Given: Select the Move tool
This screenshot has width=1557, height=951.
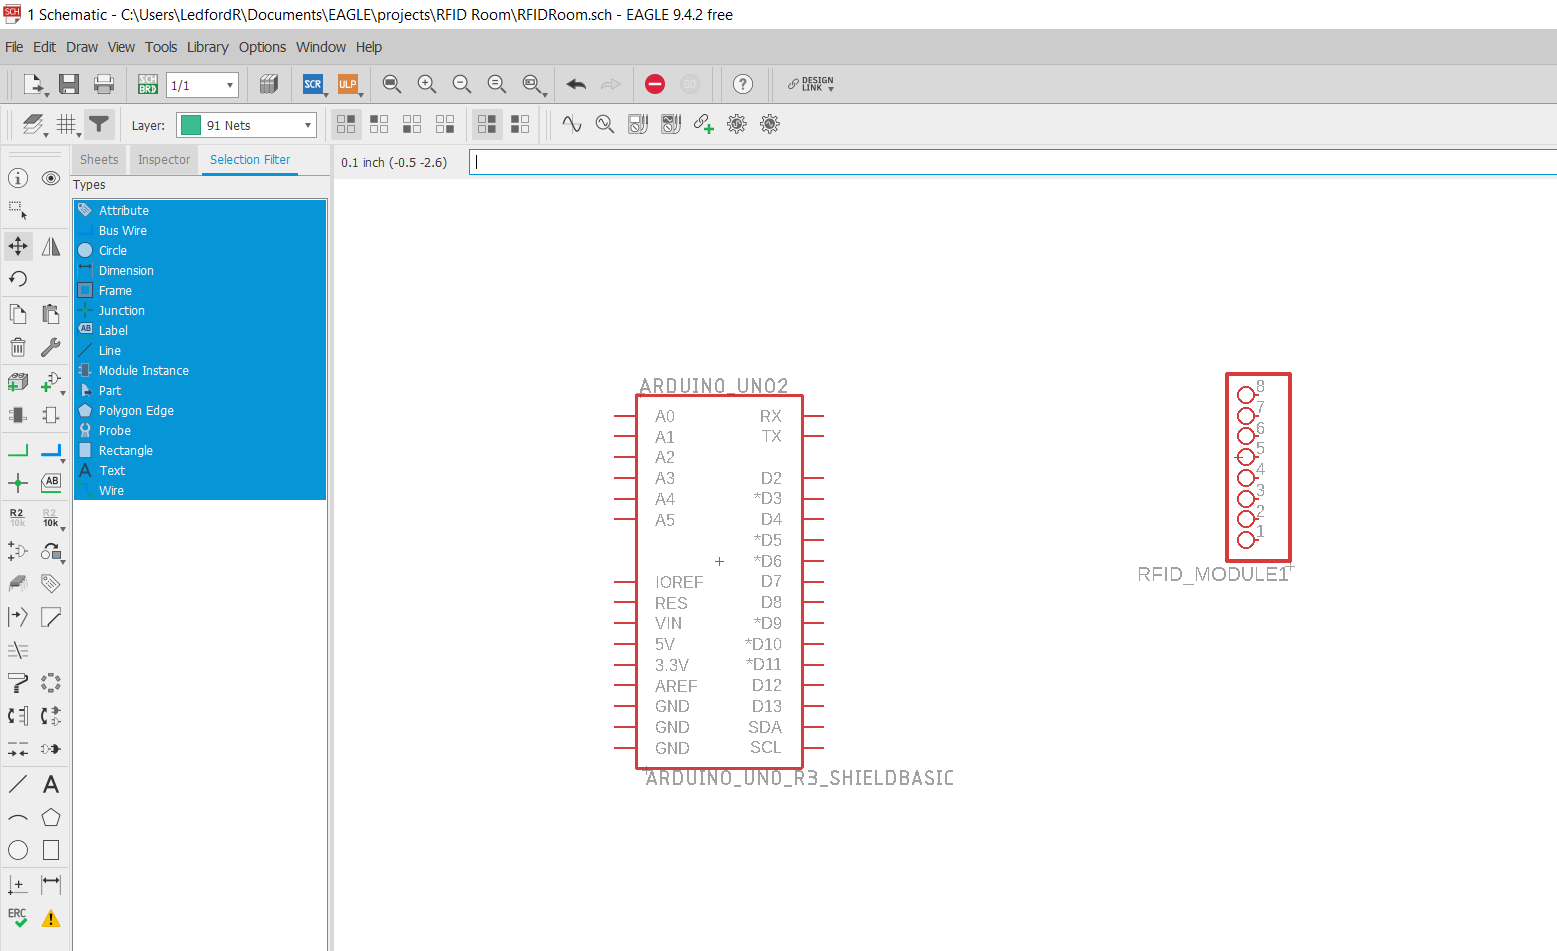Looking at the screenshot, I should [x=18, y=246].
